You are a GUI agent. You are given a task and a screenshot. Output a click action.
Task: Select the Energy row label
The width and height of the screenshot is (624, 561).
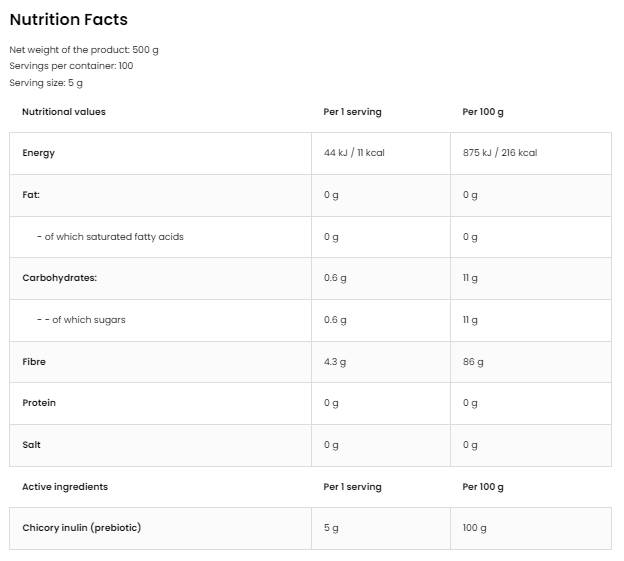(38, 153)
